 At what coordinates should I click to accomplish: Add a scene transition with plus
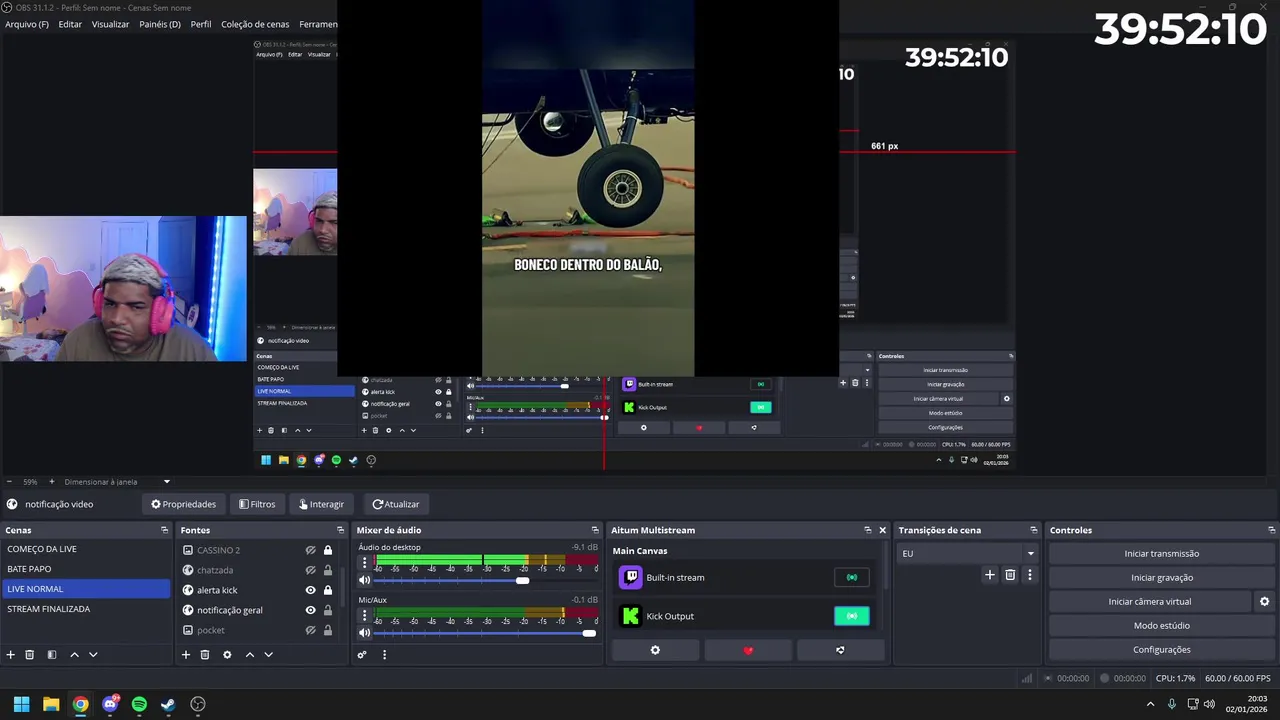click(990, 575)
